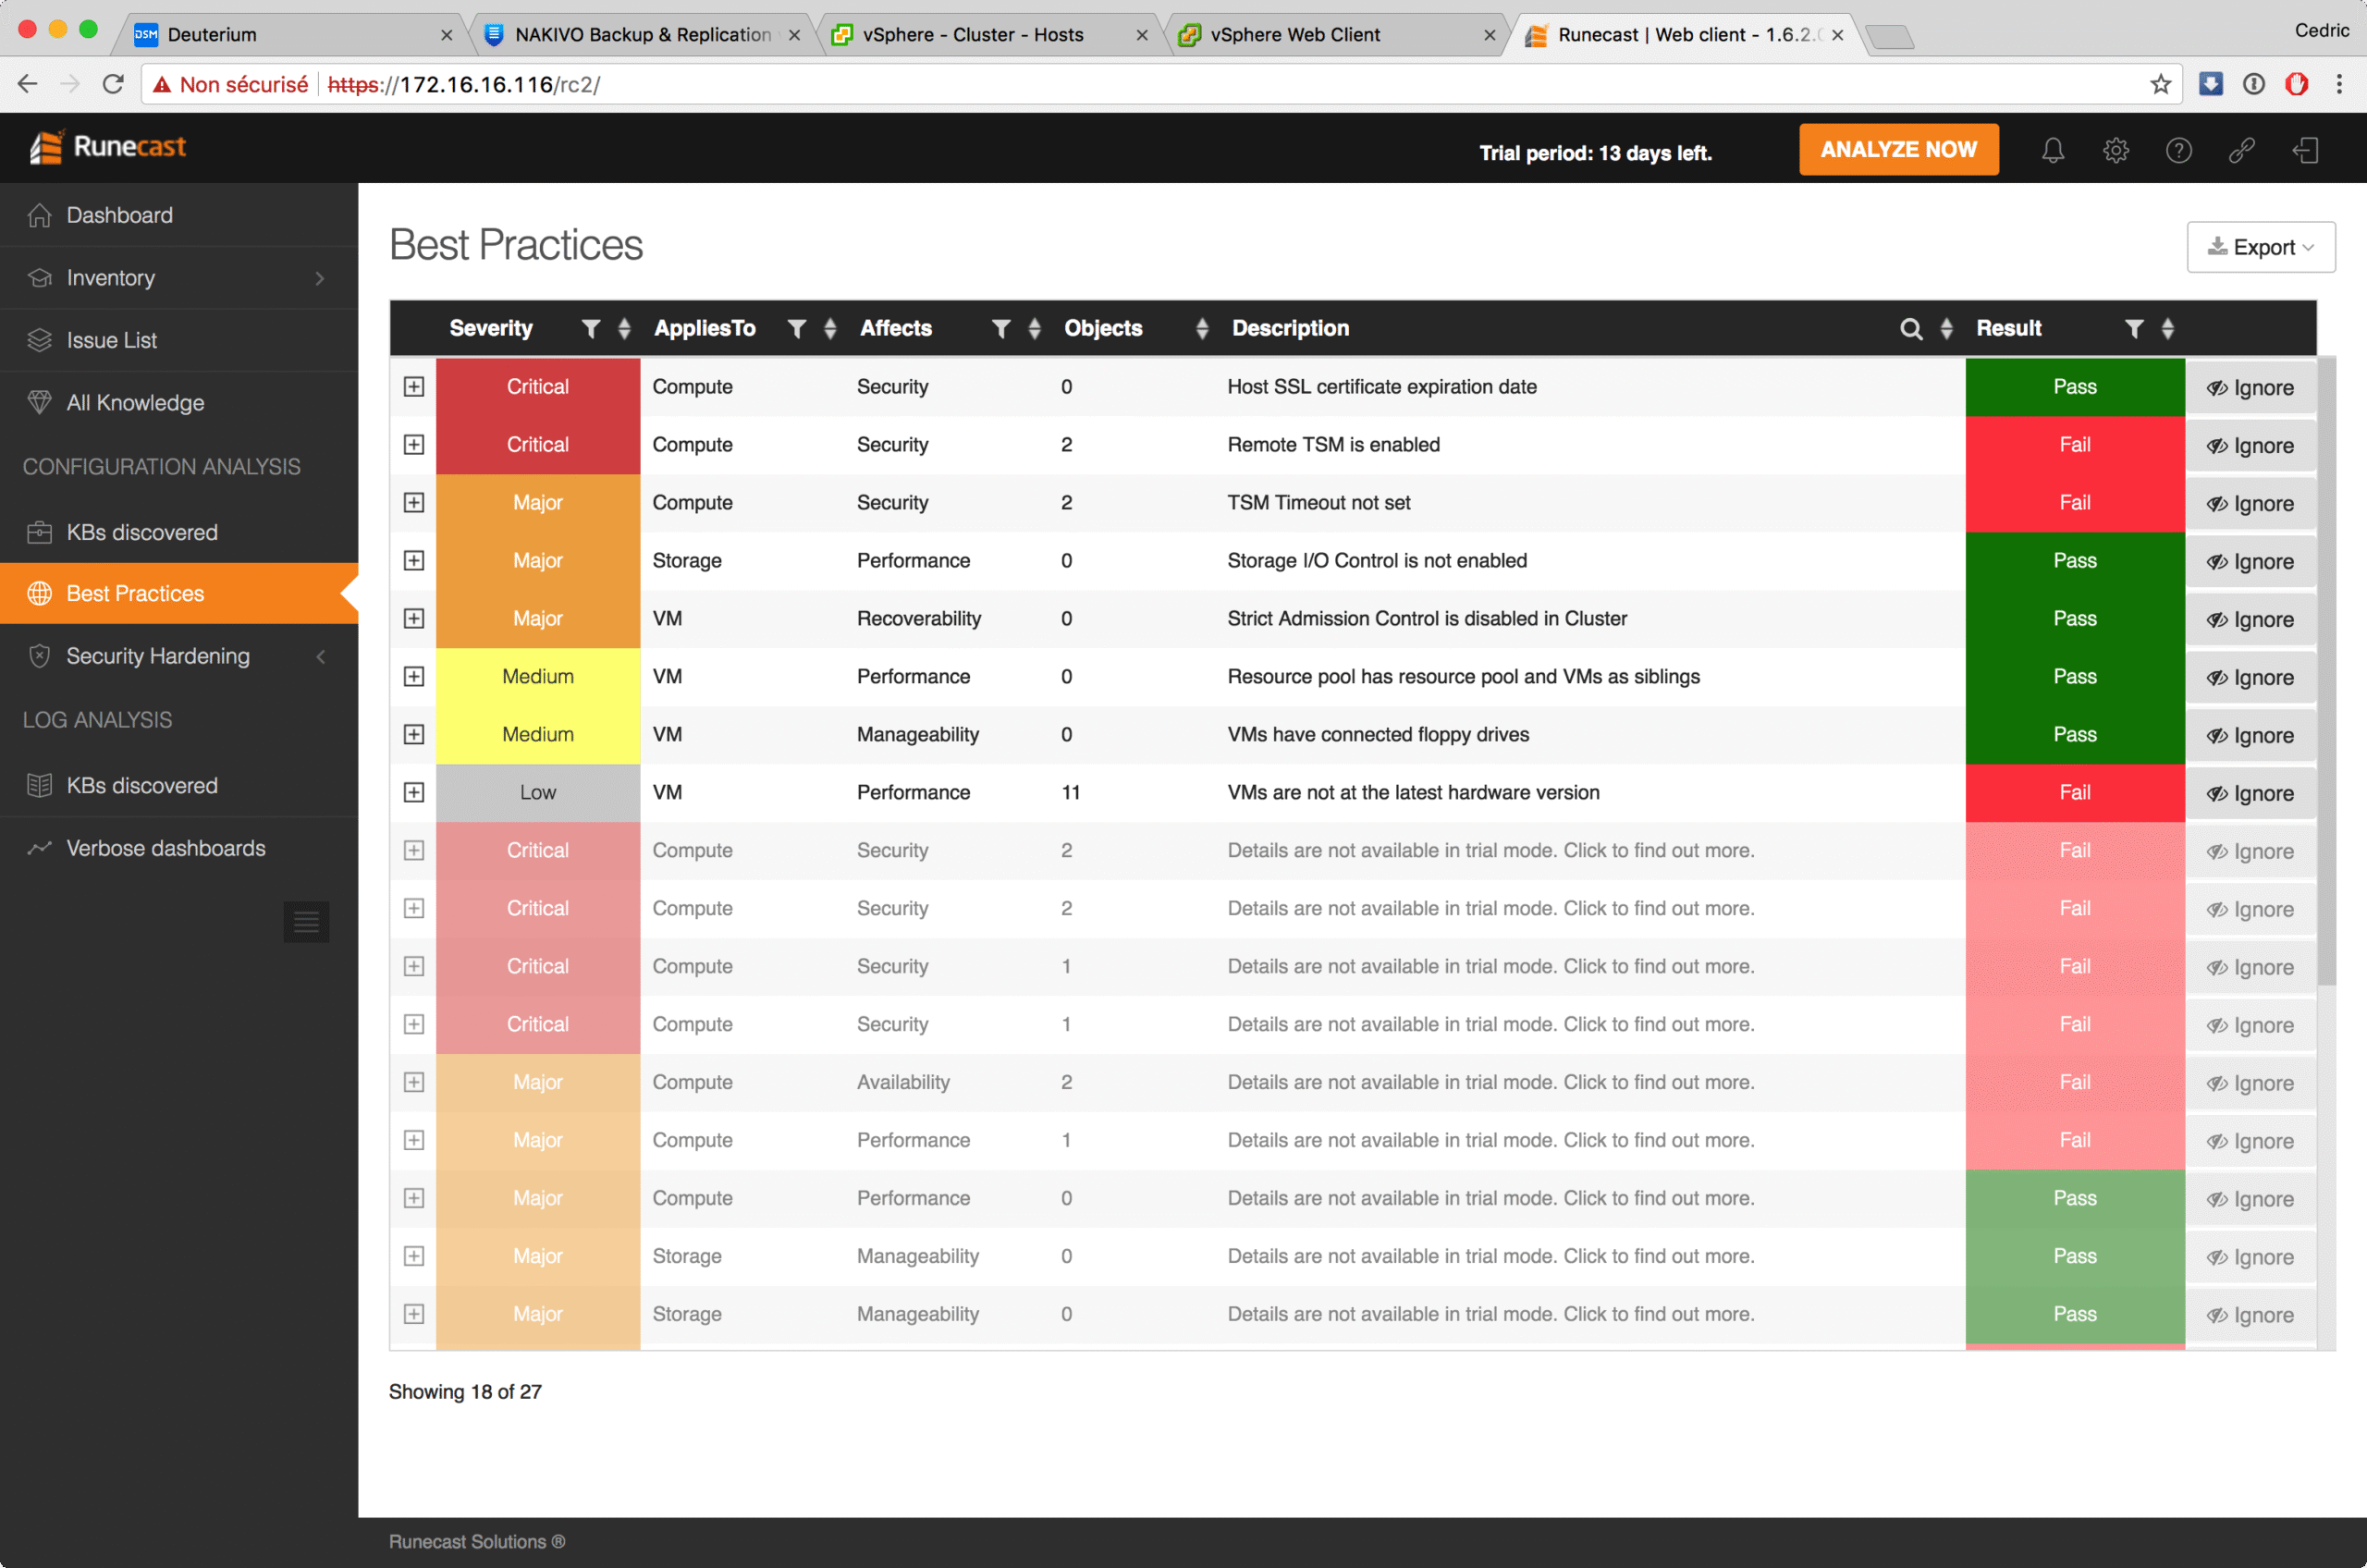2367x1568 pixels.
Task: Click the ANALYZE NOW button
Action: (x=1897, y=150)
